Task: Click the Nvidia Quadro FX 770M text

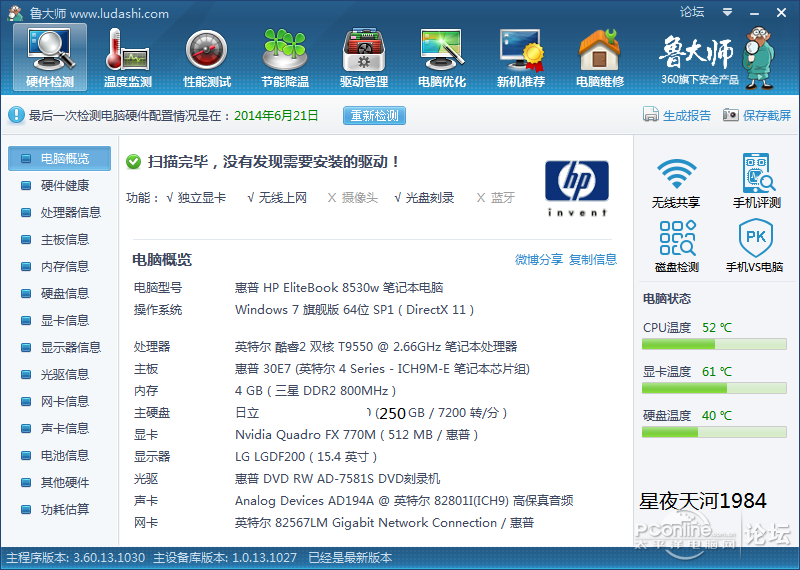Action: pos(356,435)
